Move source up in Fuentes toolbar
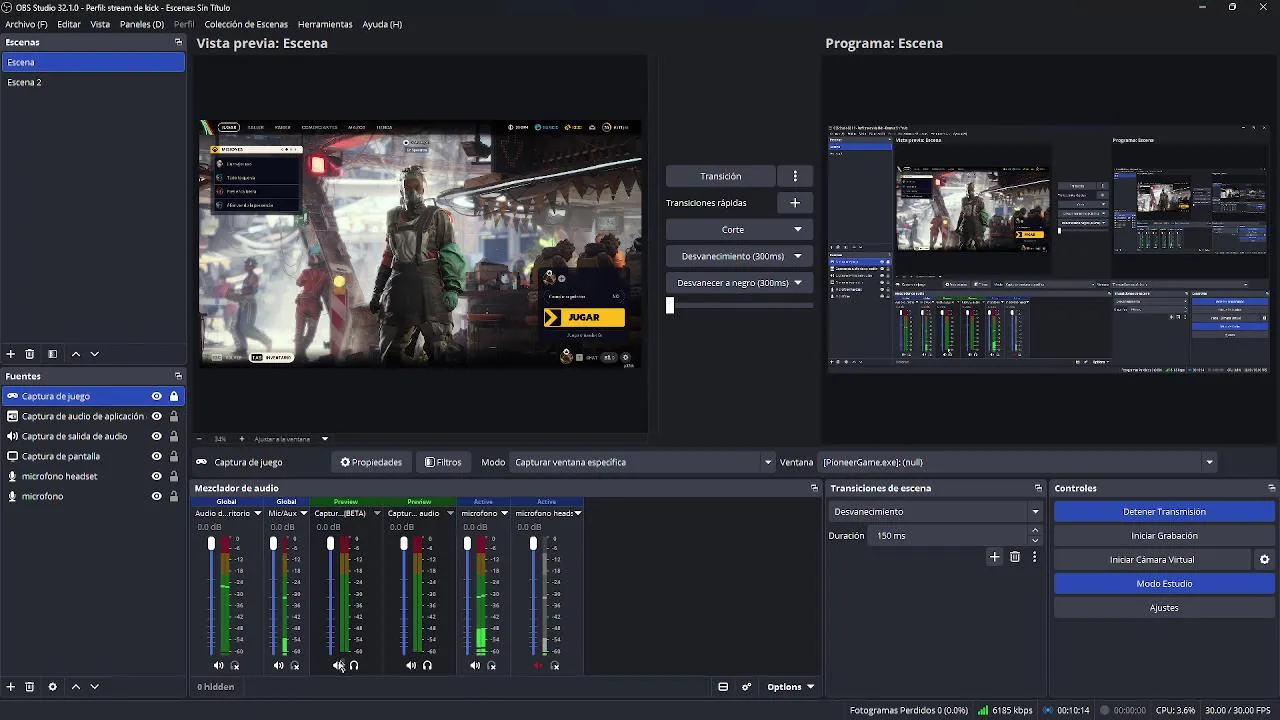Screen dimensions: 1280x720 tap(76, 687)
